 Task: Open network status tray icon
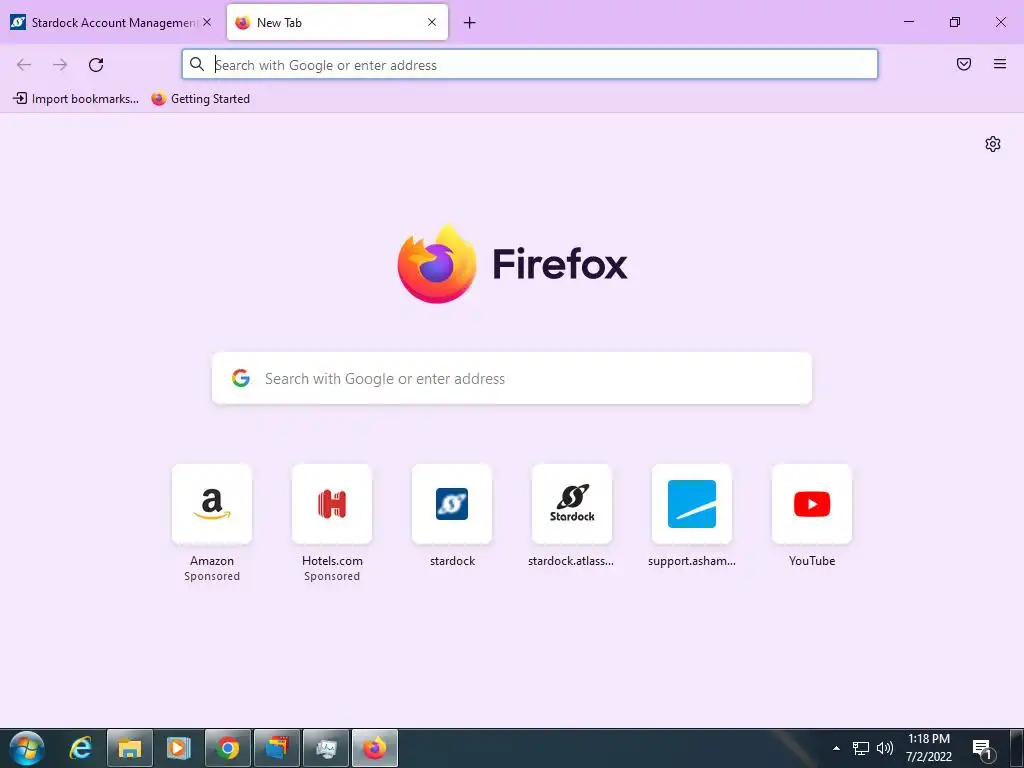861,748
